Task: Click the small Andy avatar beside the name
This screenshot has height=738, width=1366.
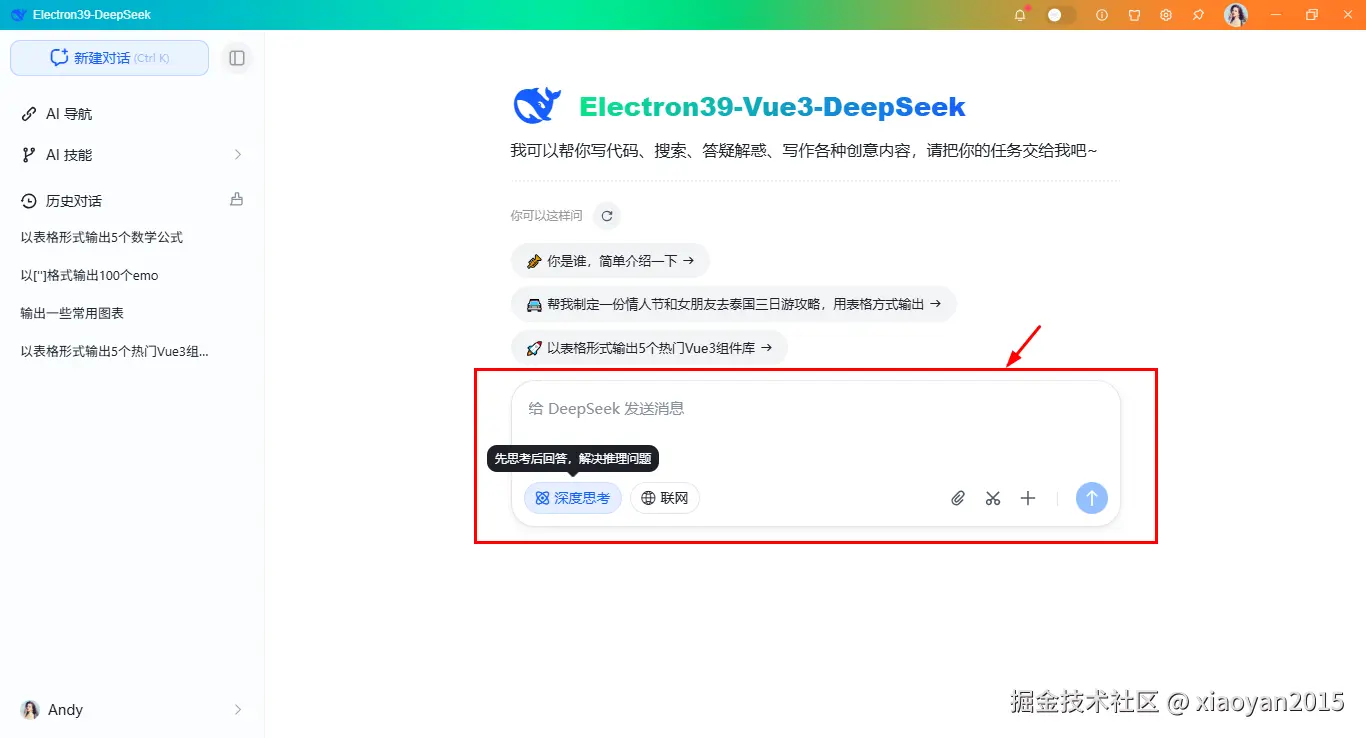Action: click(31, 710)
